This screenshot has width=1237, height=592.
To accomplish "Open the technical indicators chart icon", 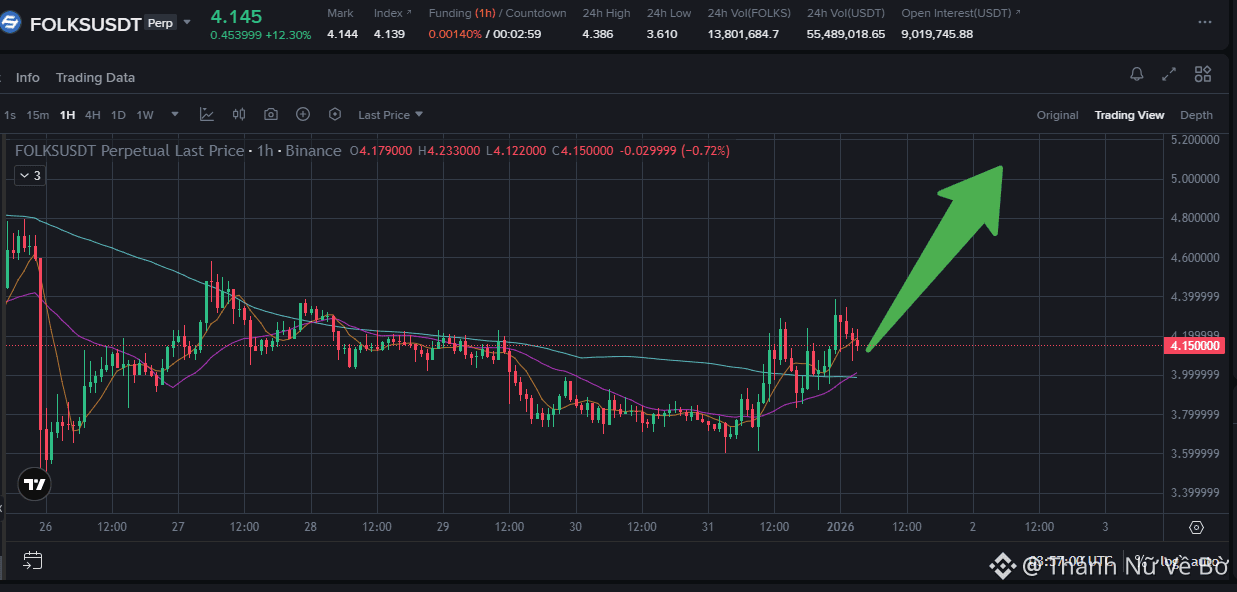I will click(207, 115).
